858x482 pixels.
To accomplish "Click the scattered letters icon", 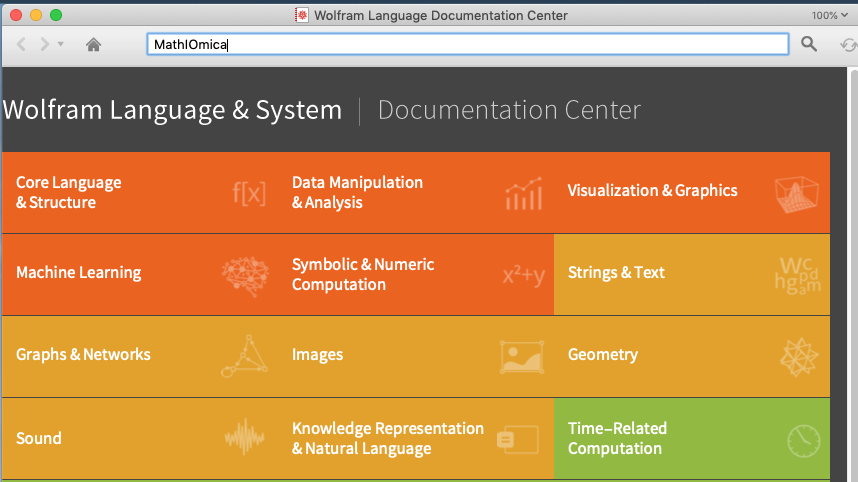I will pyautogui.click(x=797, y=276).
